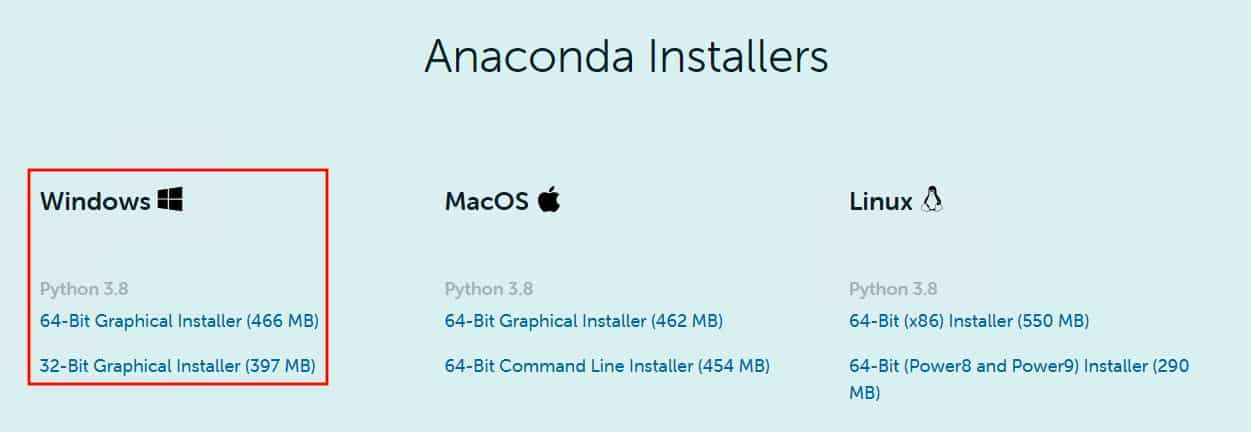Download Windows 64-Bit Graphical Installer (466 MB)
The width and height of the screenshot is (1251, 432).
pos(179,321)
